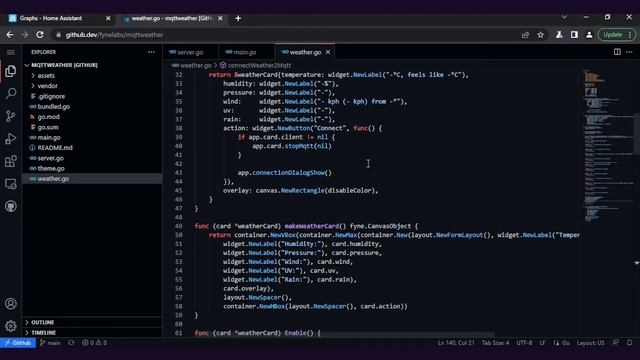Open server.go in the file tree
The width and height of the screenshot is (640, 360).
coord(92,158)
